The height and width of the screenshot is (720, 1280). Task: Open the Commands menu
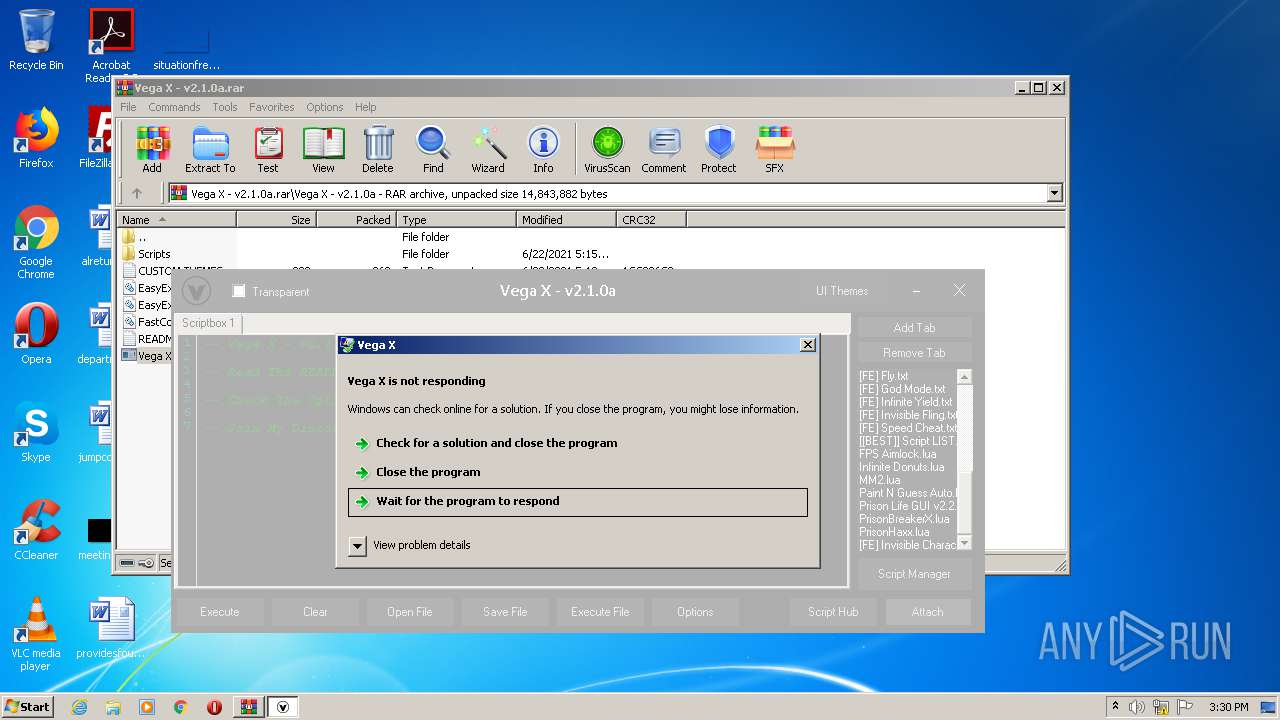tap(174, 107)
